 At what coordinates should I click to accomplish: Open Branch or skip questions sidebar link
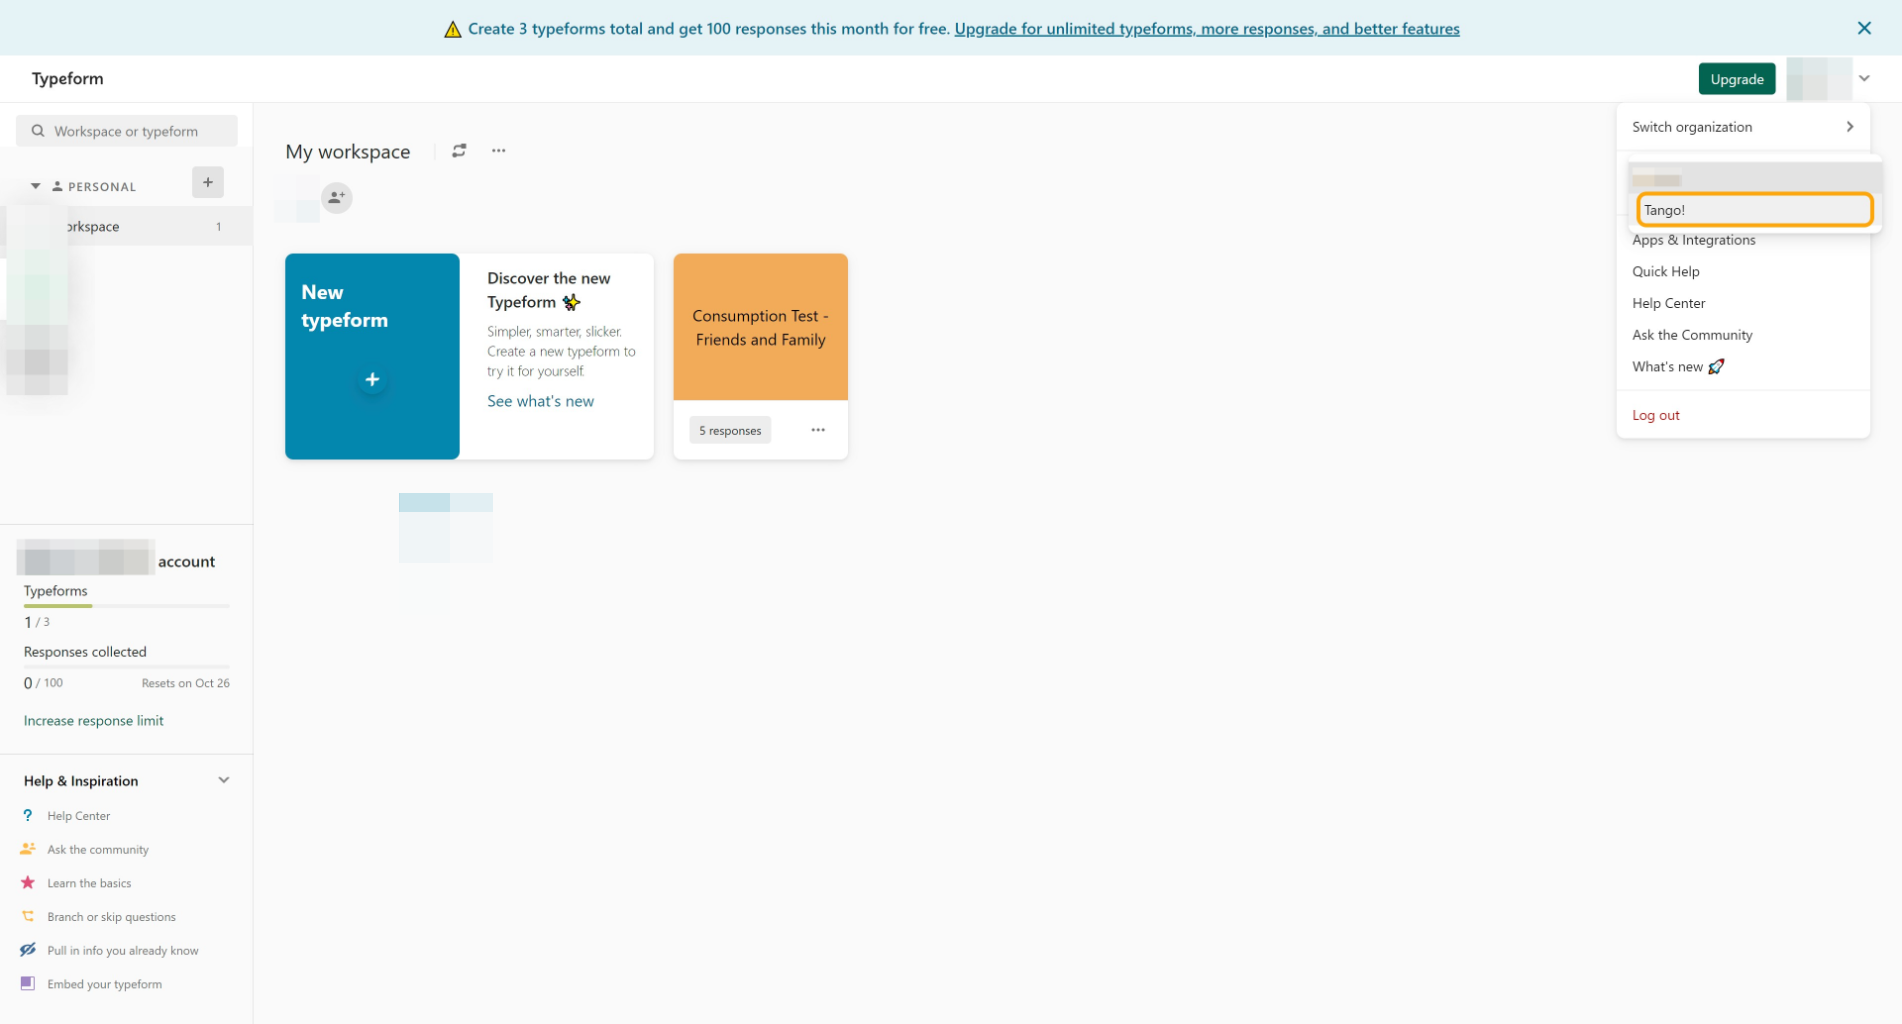coord(111,917)
